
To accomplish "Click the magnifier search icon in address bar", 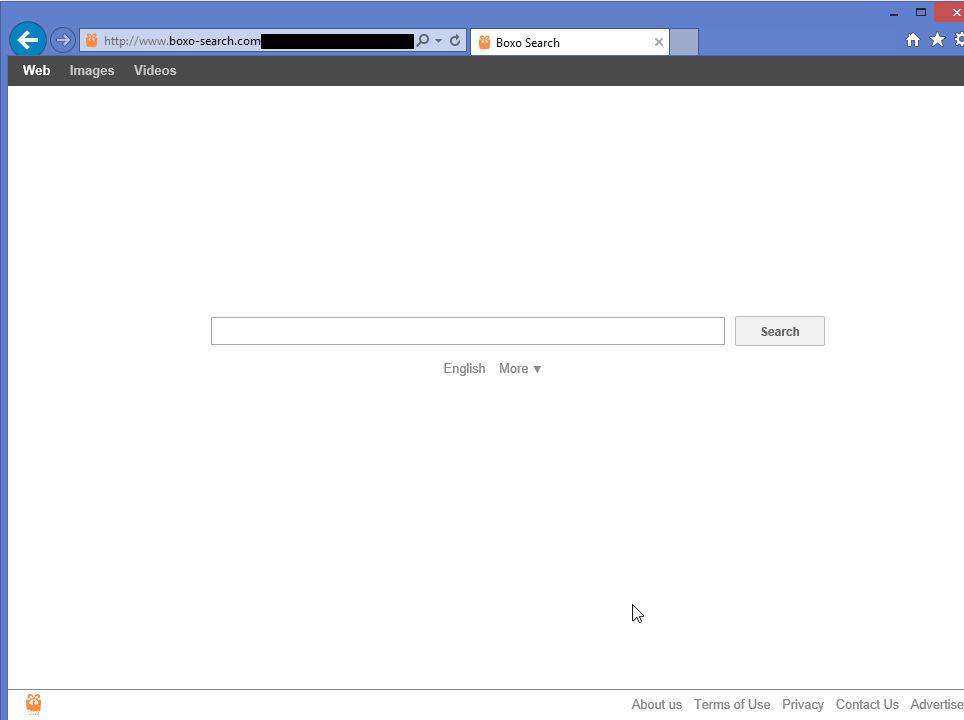I will point(423,41).
